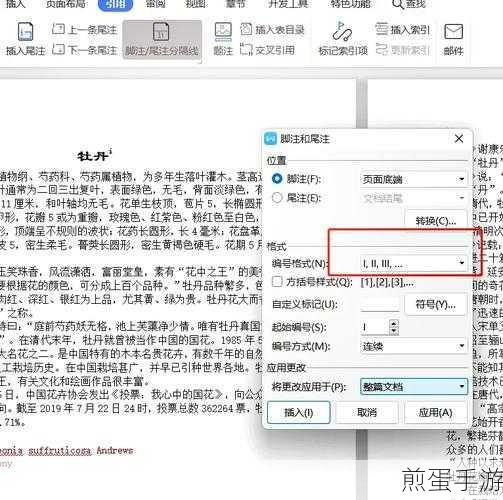503x500 pixels.
Task: Click the Convert (转换) button
Action: coord(436,220)
